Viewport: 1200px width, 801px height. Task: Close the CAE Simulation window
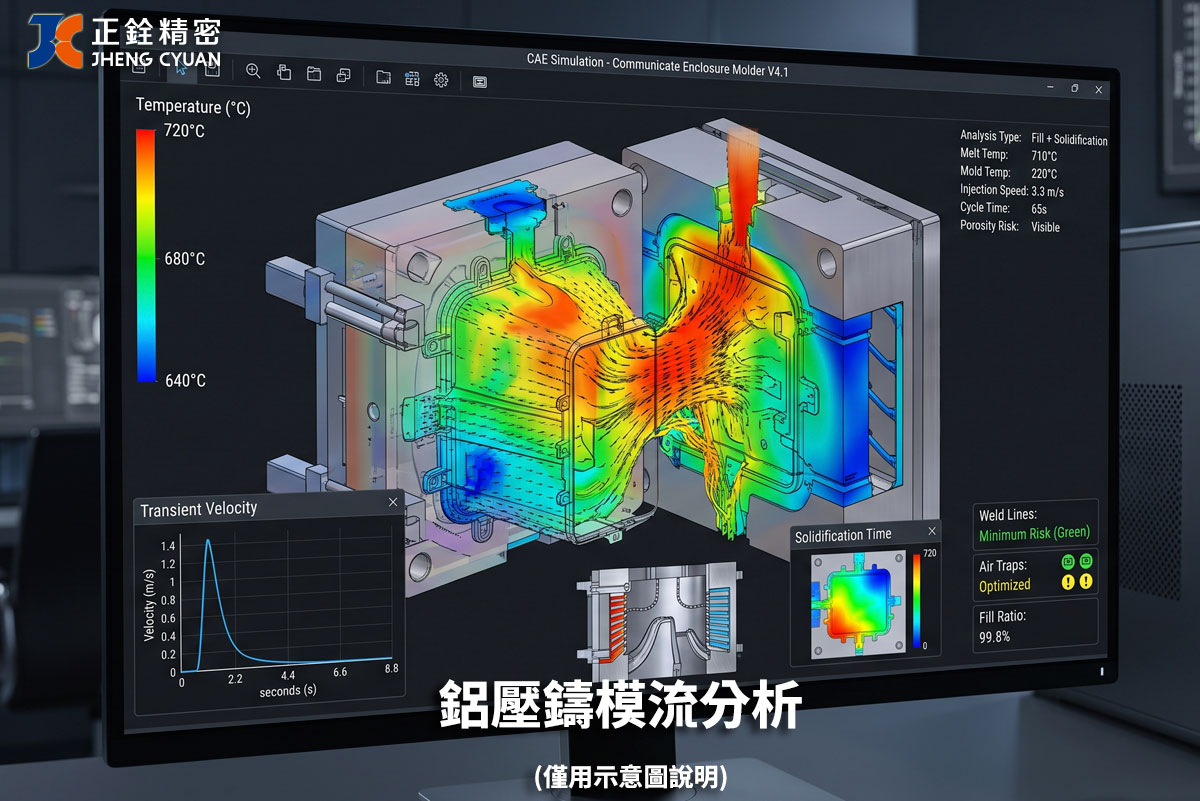(x=1100, y=90)
